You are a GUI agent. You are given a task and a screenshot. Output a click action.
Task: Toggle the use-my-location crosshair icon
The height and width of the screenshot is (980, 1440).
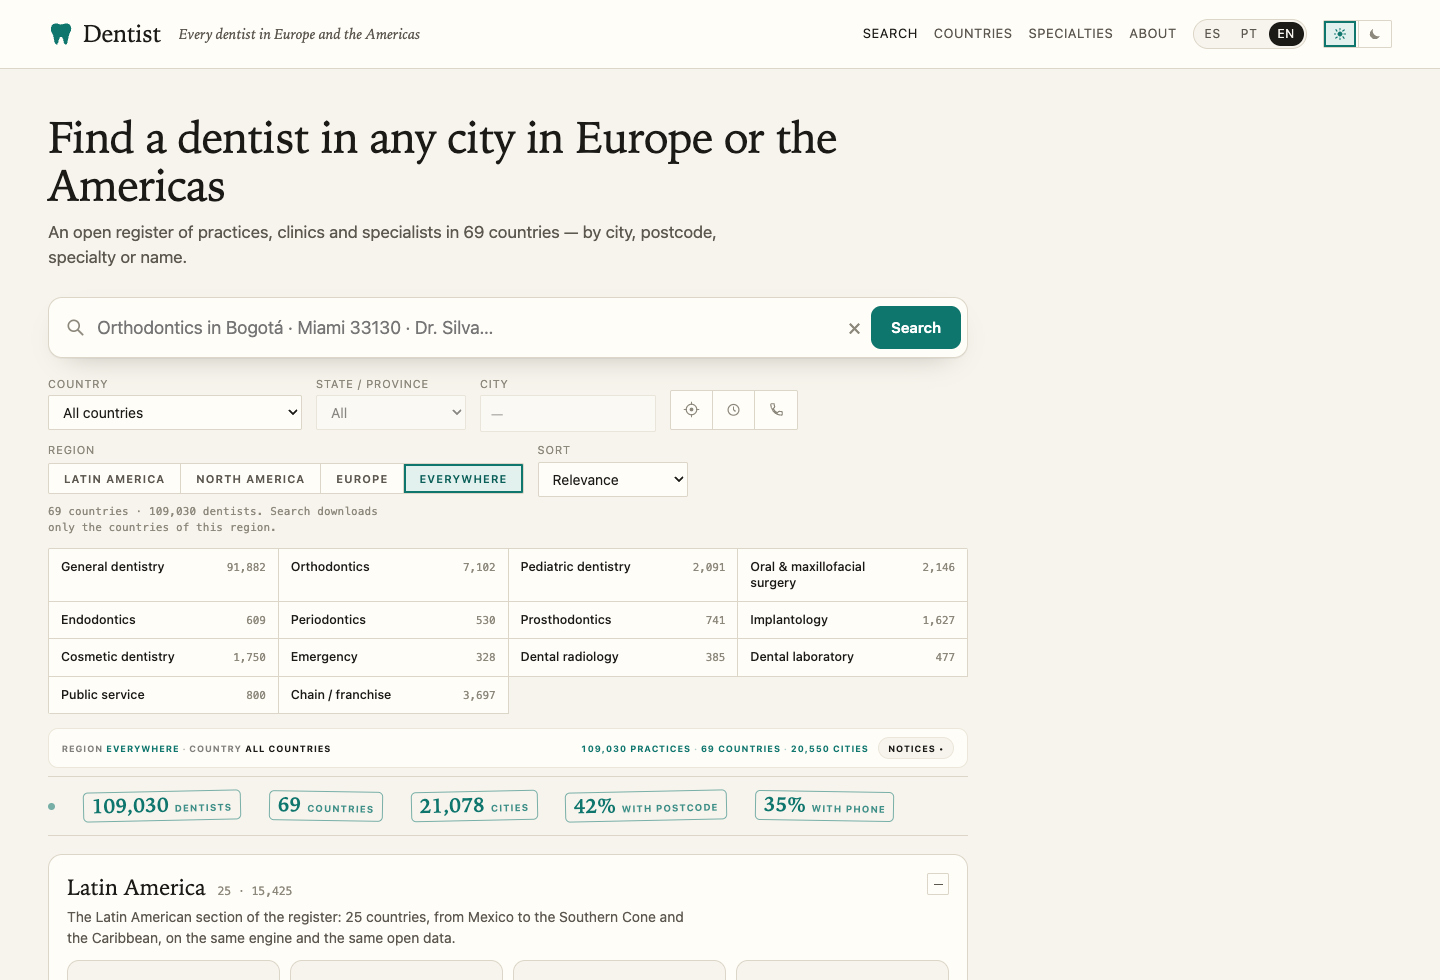pyautogui.click(x=691, y=410)
